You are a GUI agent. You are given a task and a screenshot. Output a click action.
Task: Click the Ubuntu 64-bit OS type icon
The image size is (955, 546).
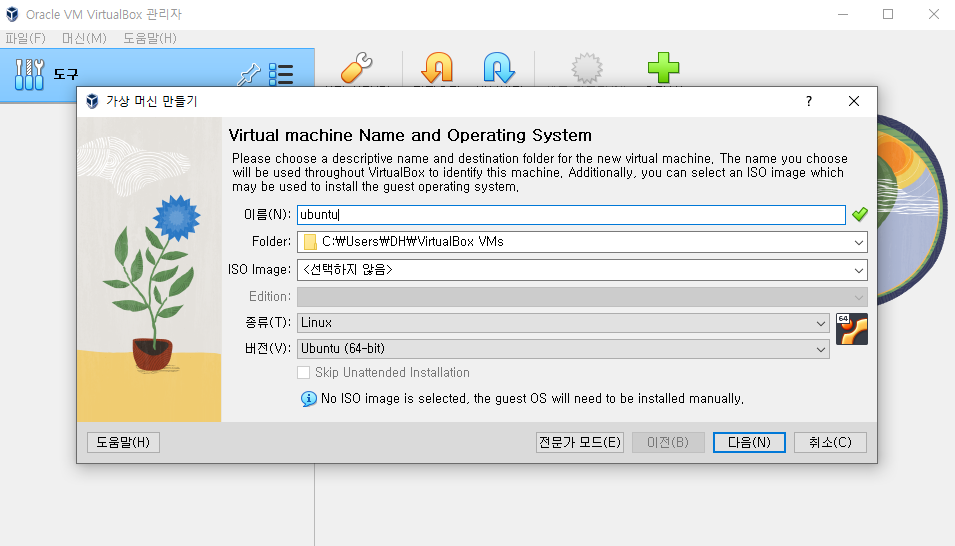pyautogui.click(x=851, y=329)
